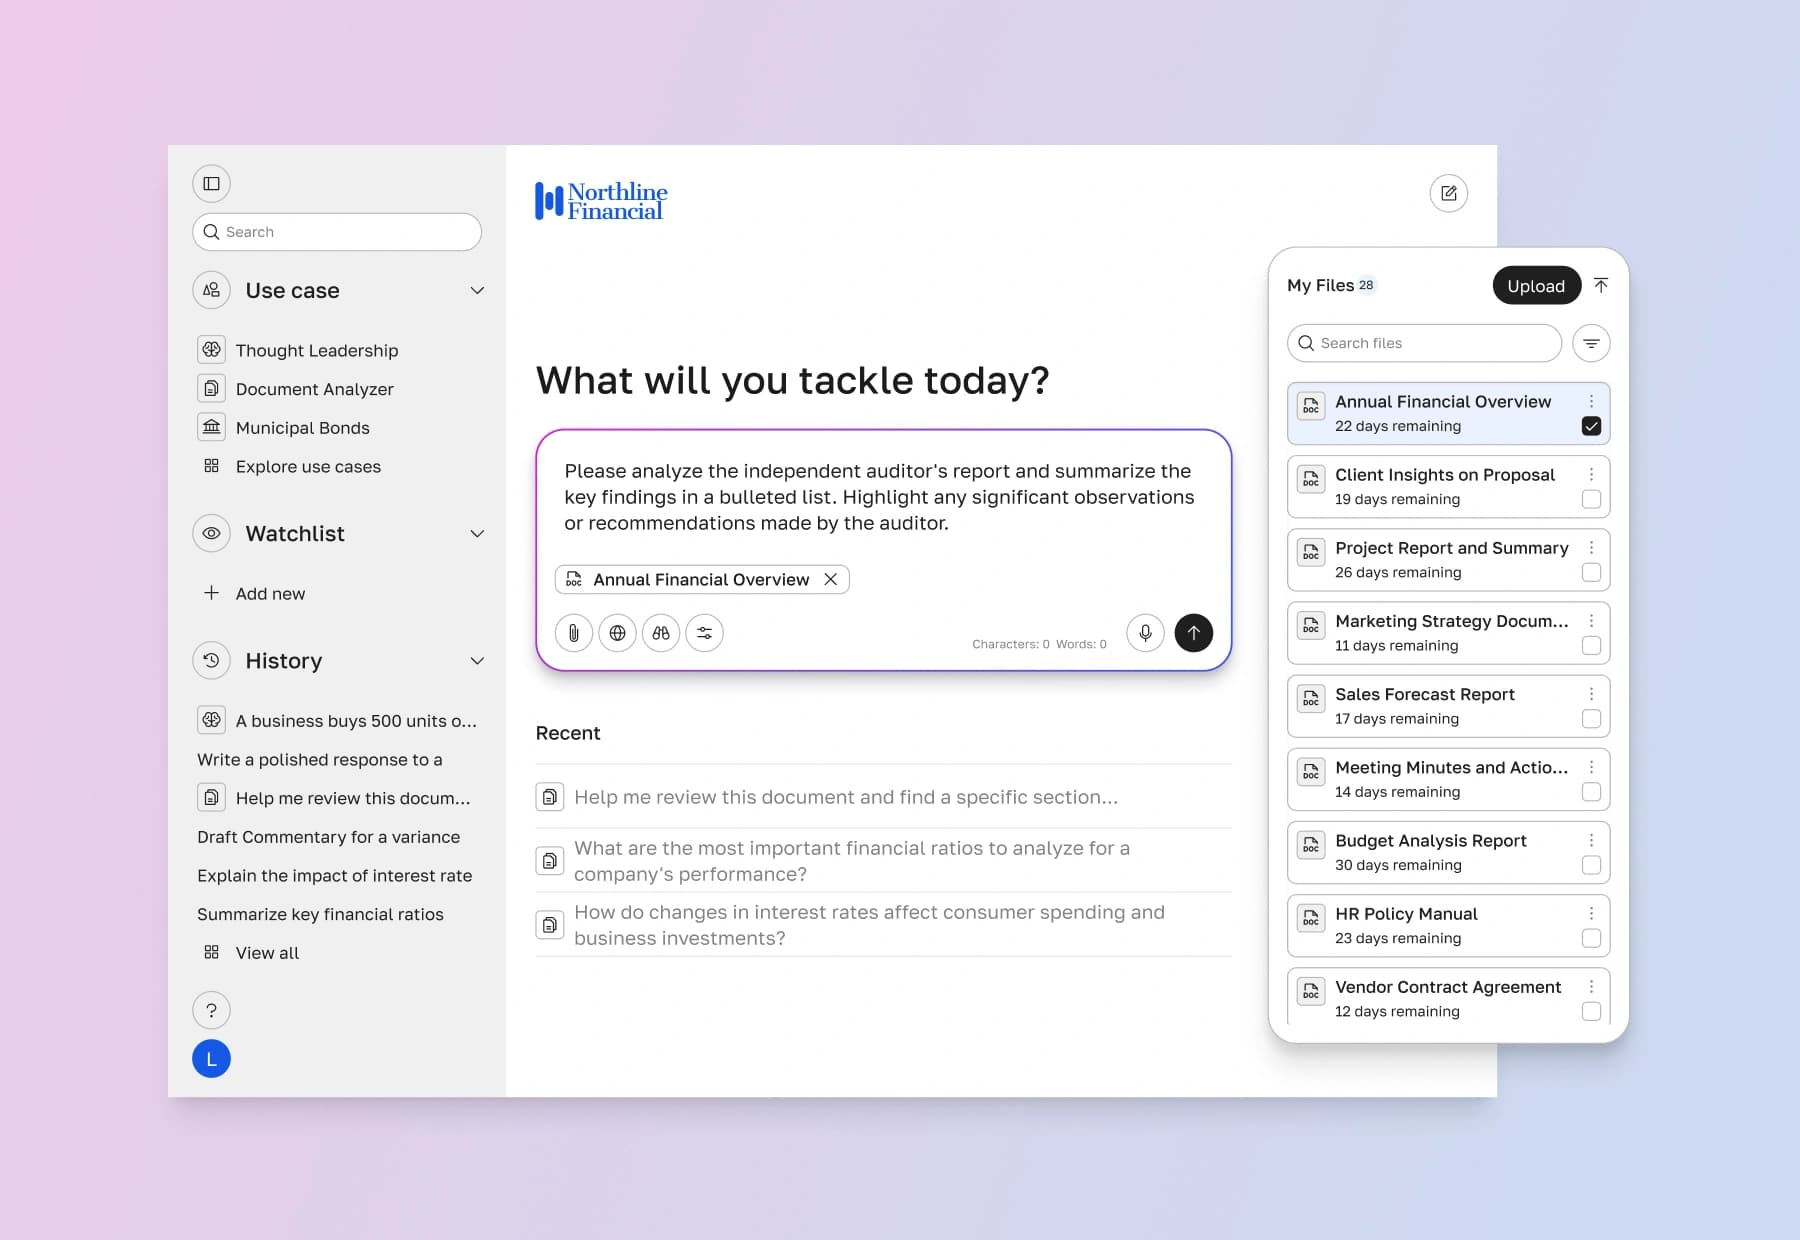
Task: Select the Marketing Strategy Document checkbox
Action: click(x=1591, y=646)
